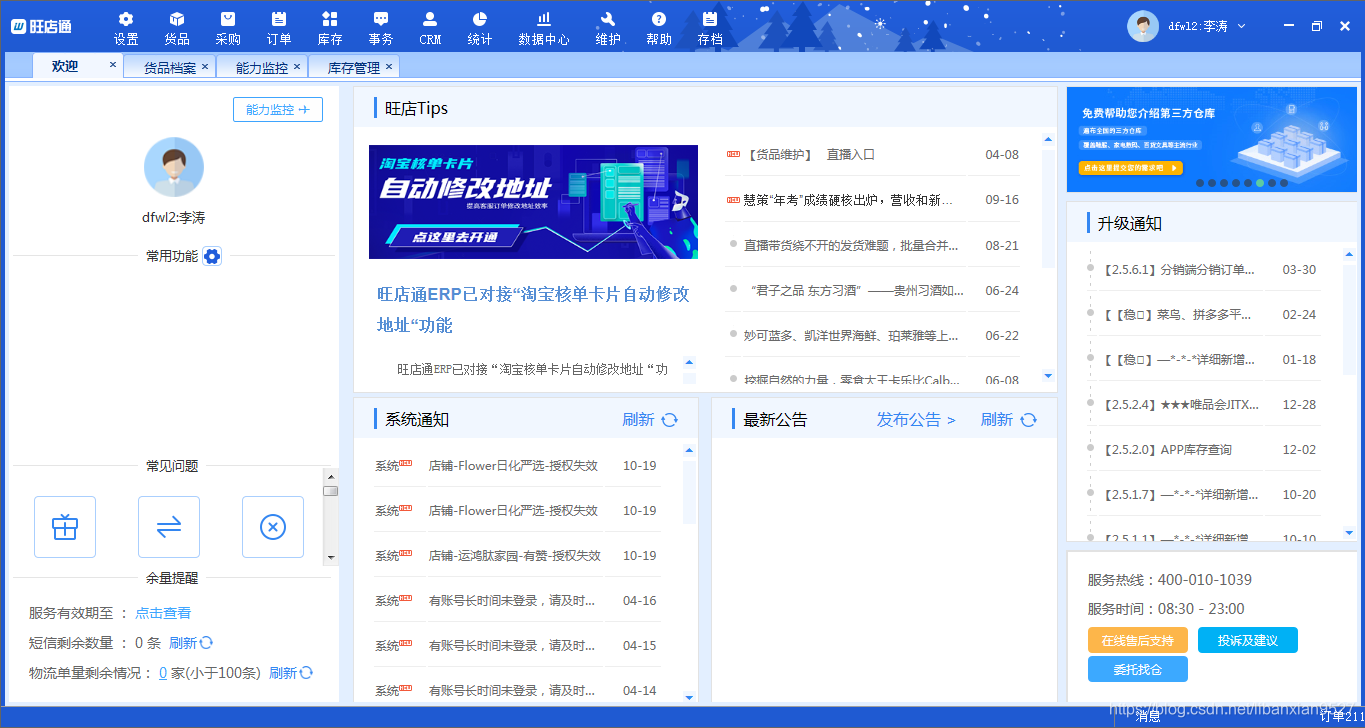Click down arrow of 常见问题 scrollbar
1365x728 pixels.
coord(330,557)
